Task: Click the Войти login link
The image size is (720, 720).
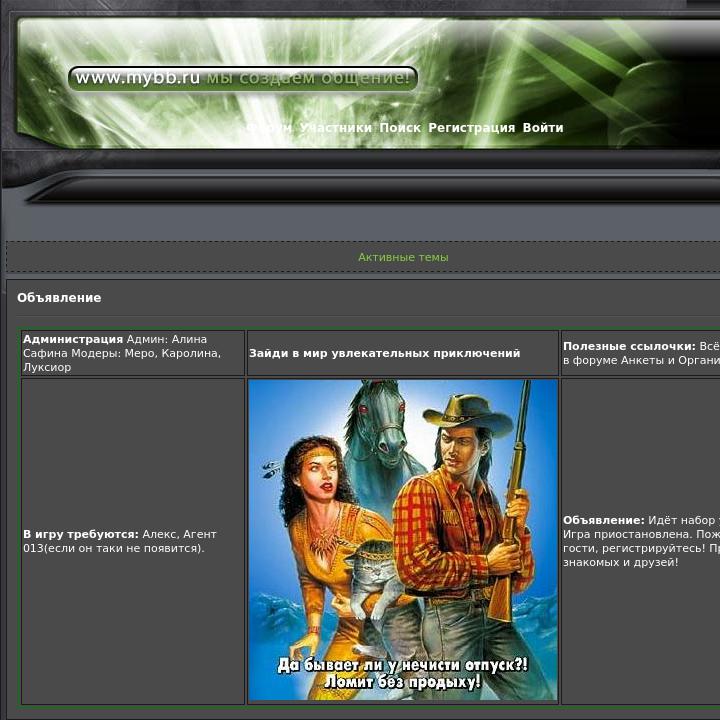Action: 543,128
